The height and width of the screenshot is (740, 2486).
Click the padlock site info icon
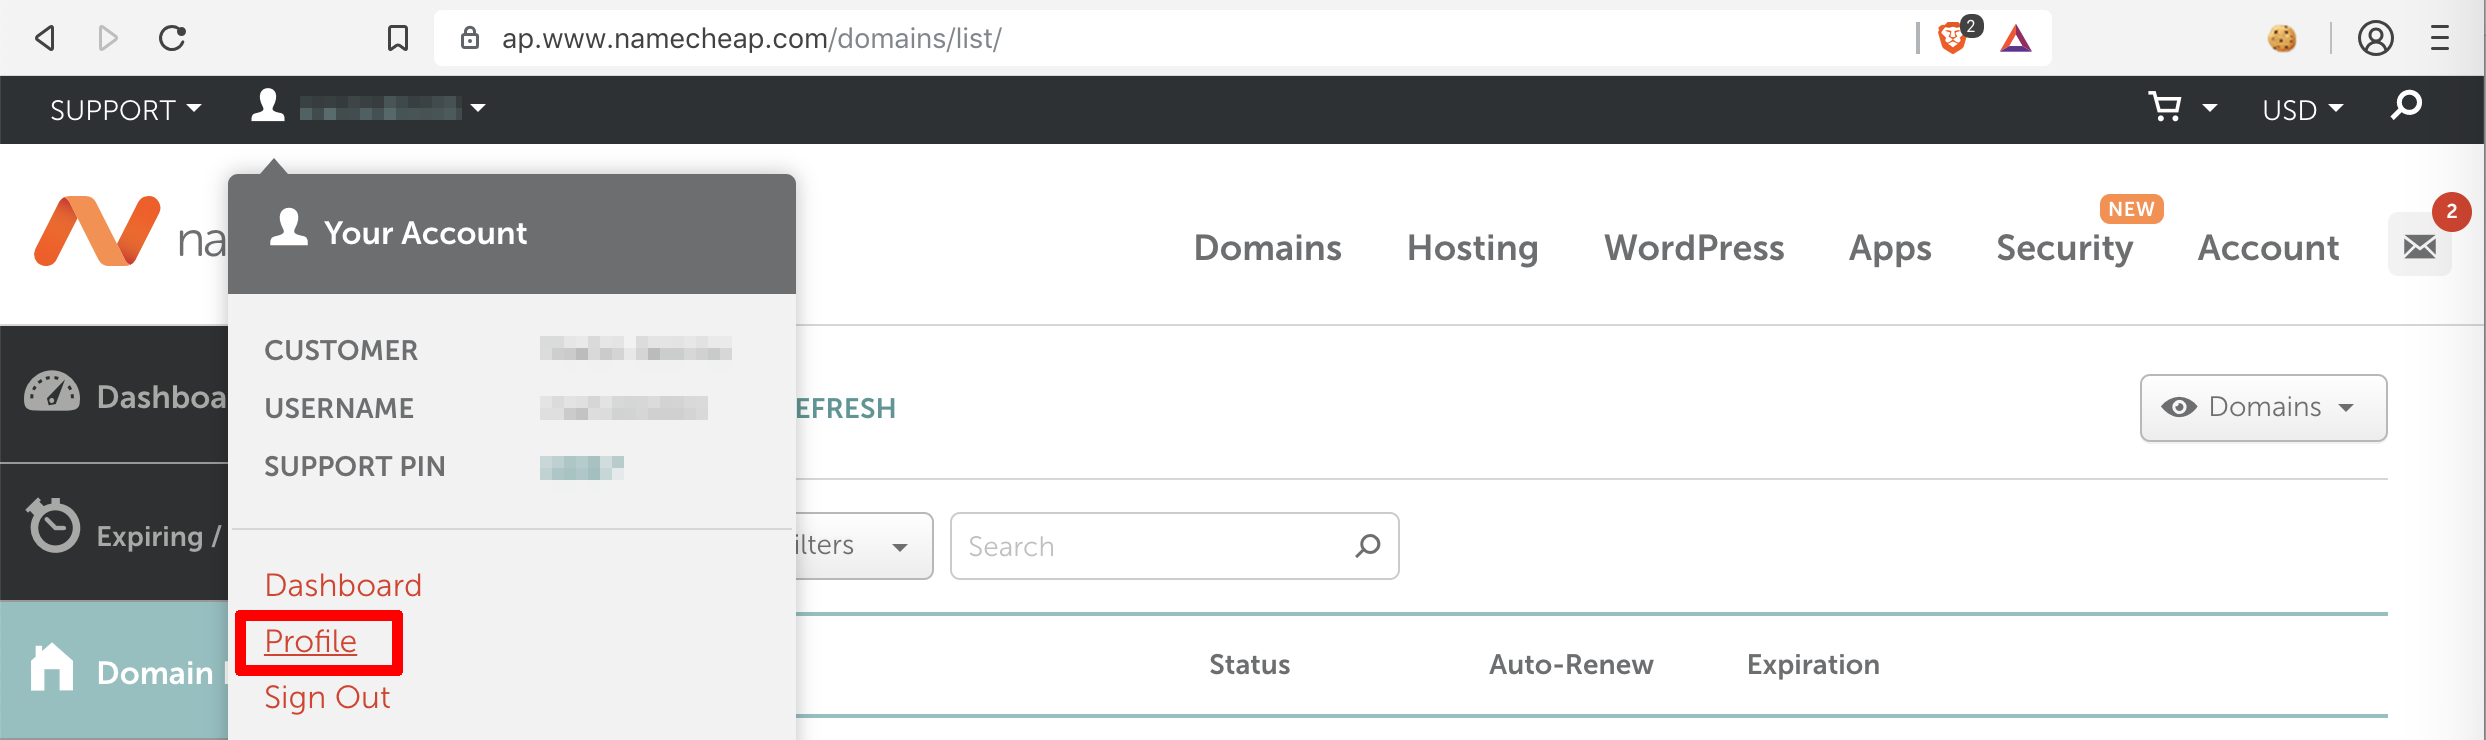coord(470,39)
